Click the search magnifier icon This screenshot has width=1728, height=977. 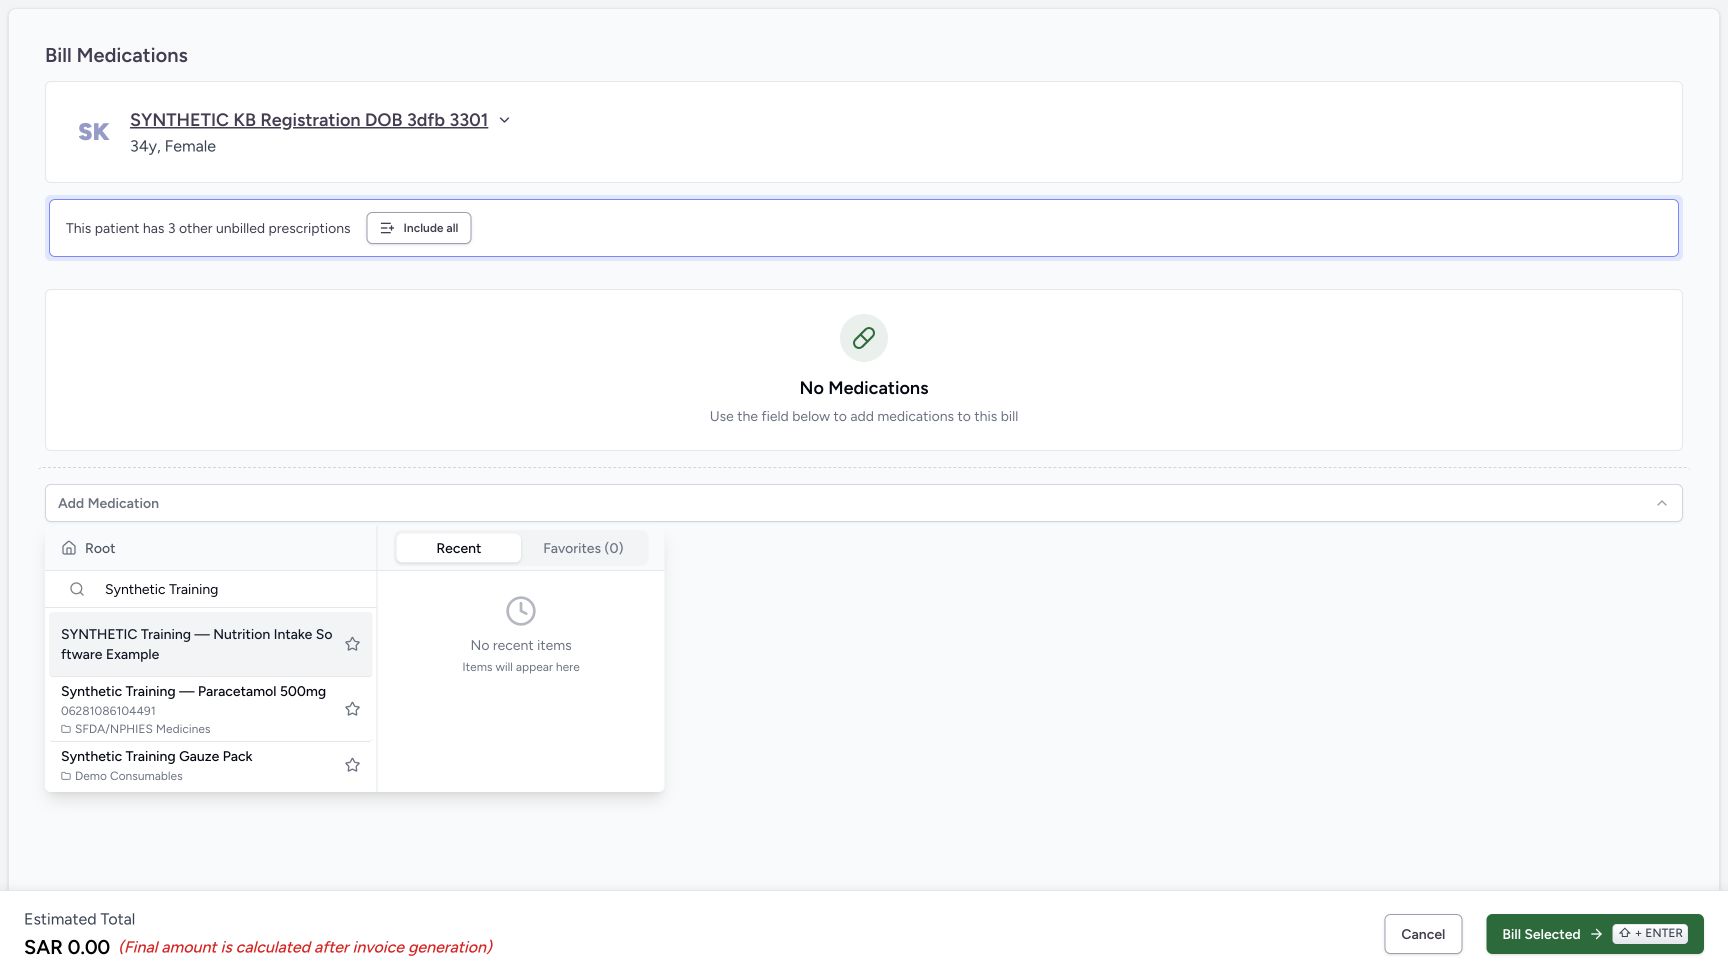click(x=77, y=589)
